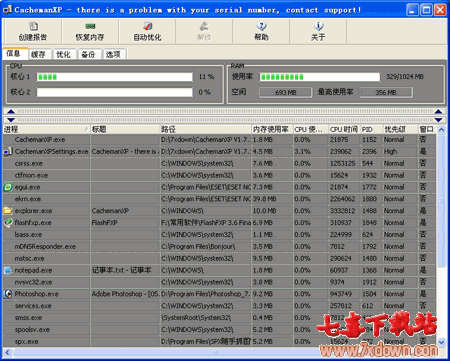Click the 解锁 toolbar icon
Viewport: 450px width, 361px height.
coord(204,26)
